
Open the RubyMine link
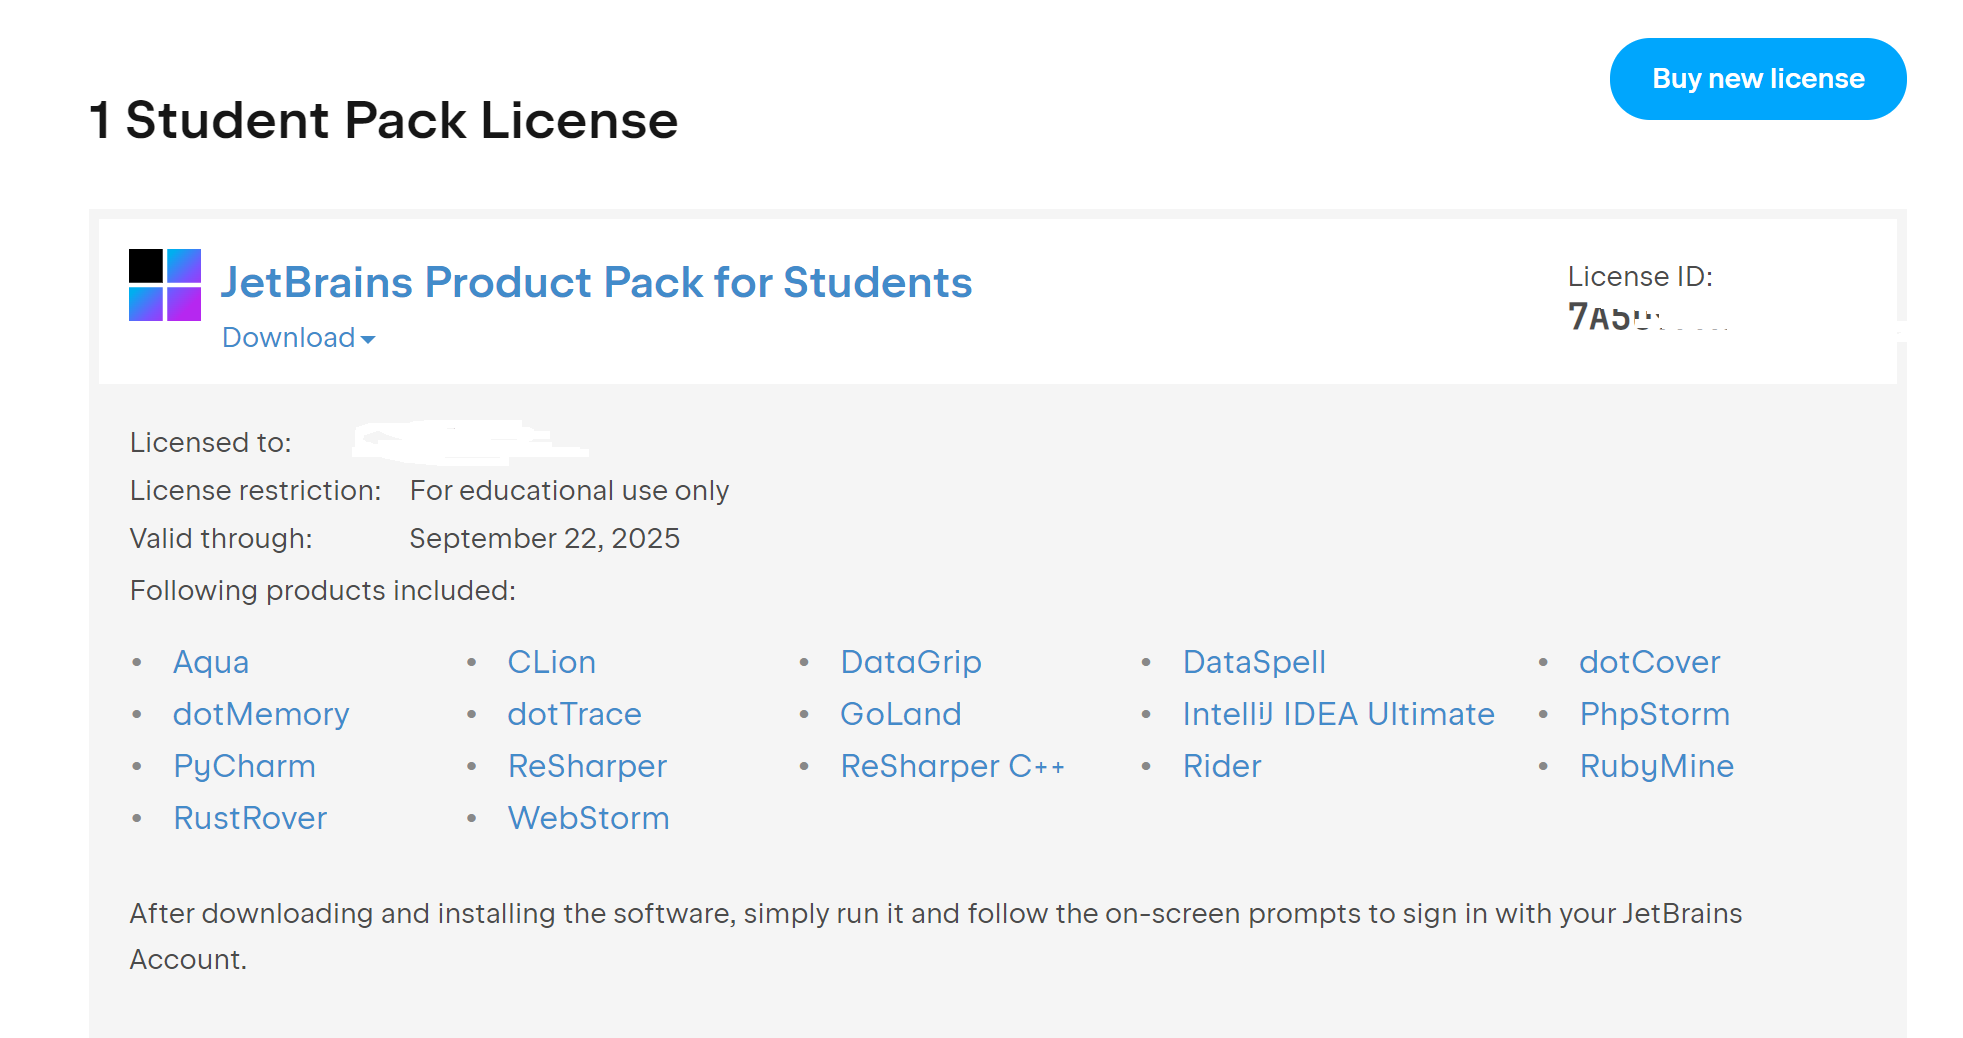pos(1656,766)
